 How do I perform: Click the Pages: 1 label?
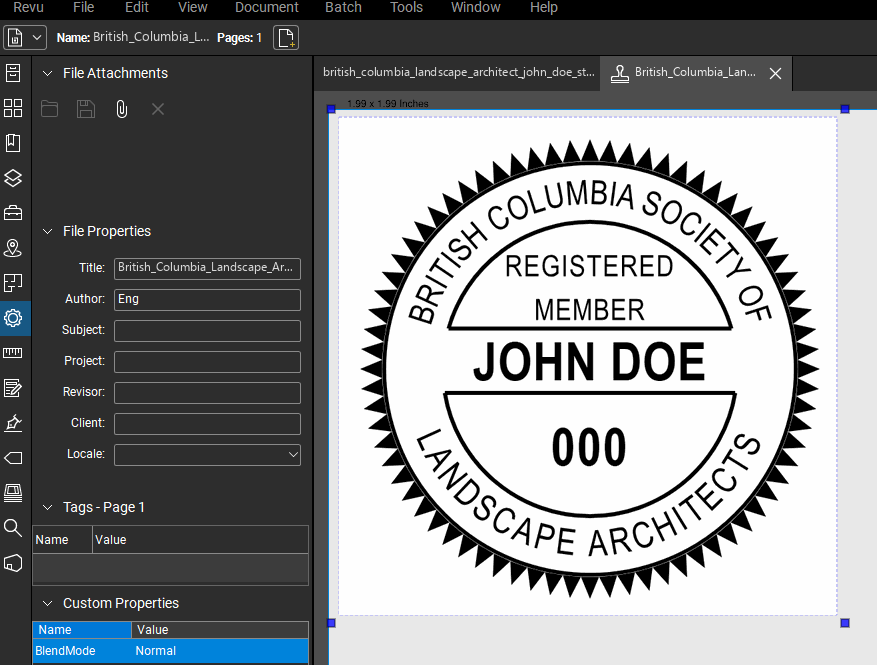(x=239, y=37)
